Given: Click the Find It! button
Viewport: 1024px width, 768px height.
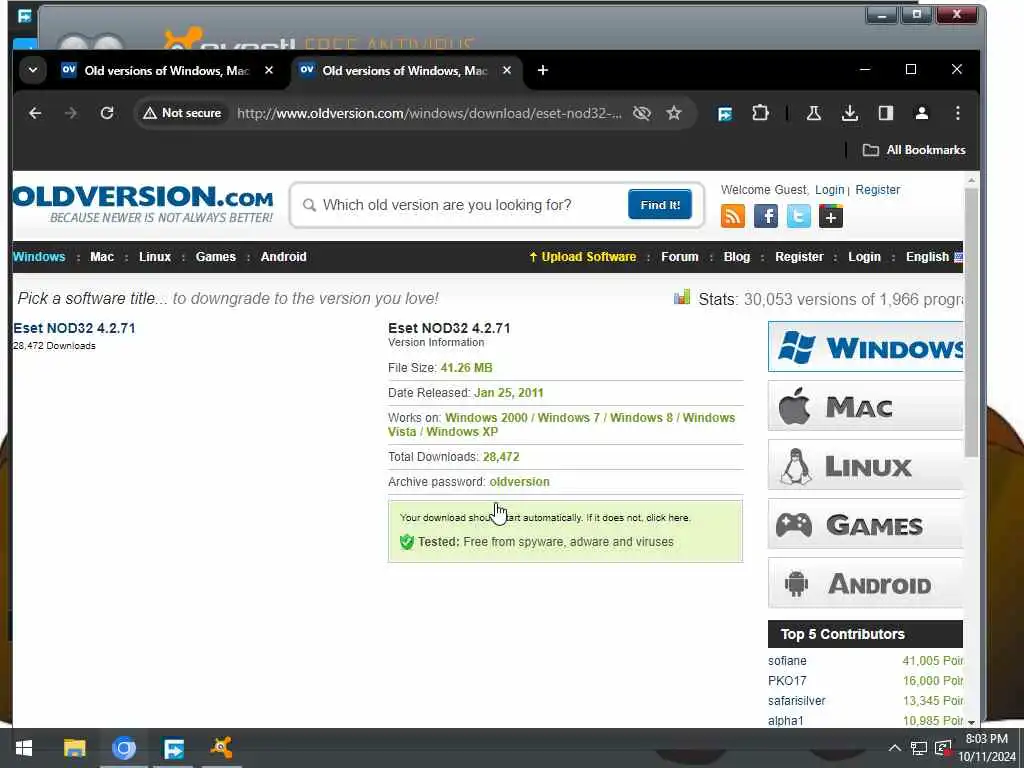Looking at the screenshot, I should coord(660,204).
